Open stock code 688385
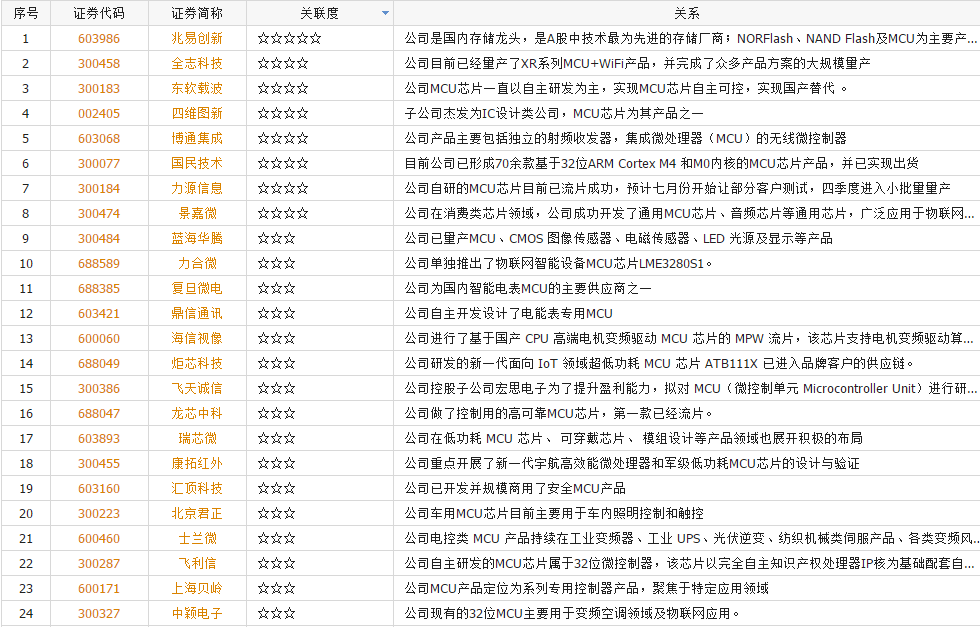The image size is (980, 627). 99,288
